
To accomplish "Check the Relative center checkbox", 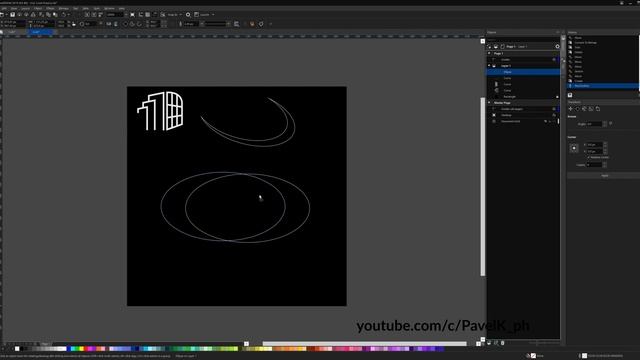I will (x=589, y=157).
